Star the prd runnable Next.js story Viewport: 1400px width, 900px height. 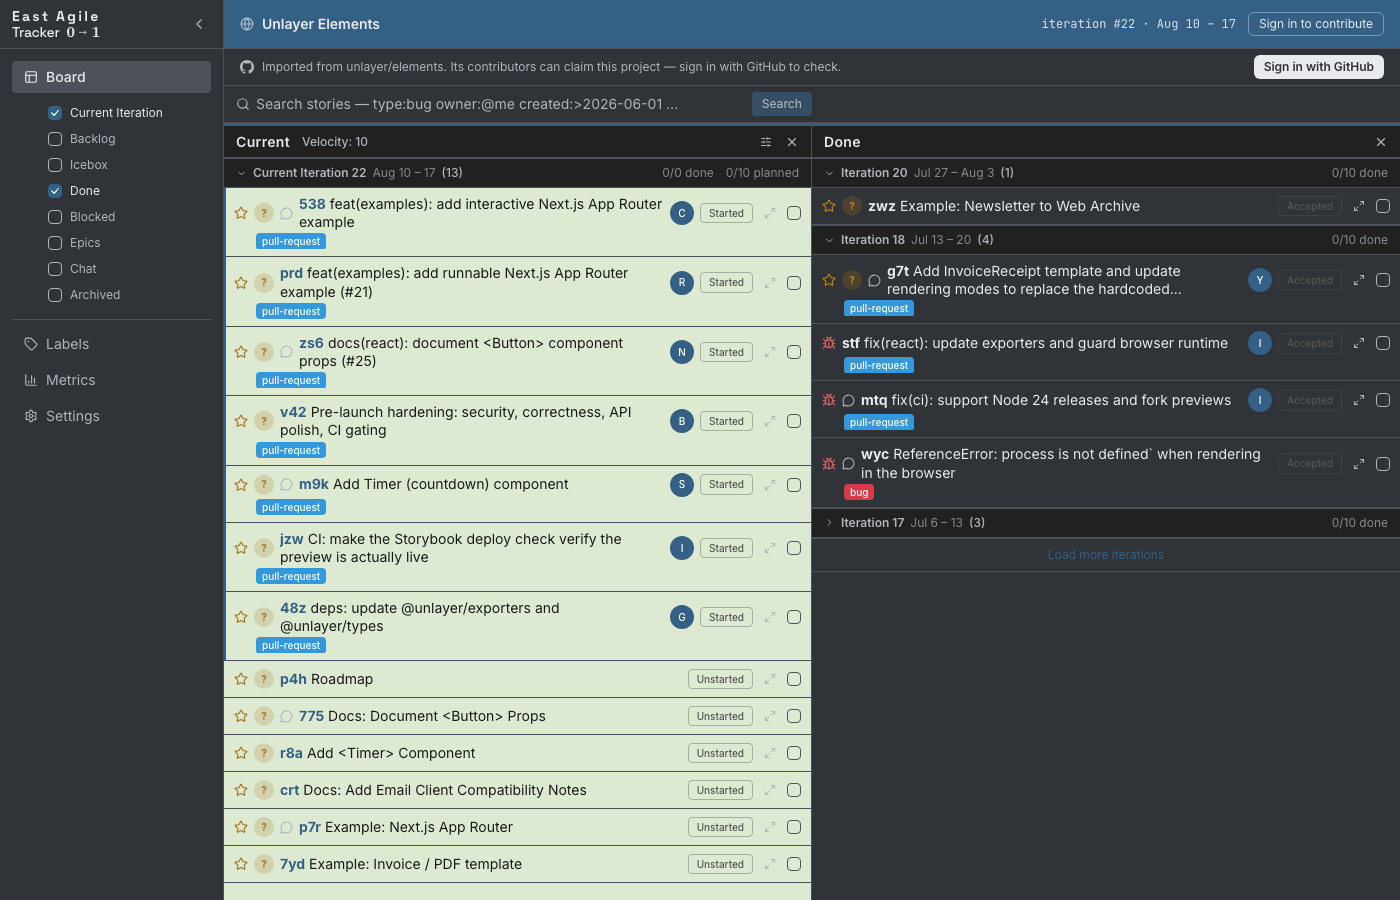point(241,283)
